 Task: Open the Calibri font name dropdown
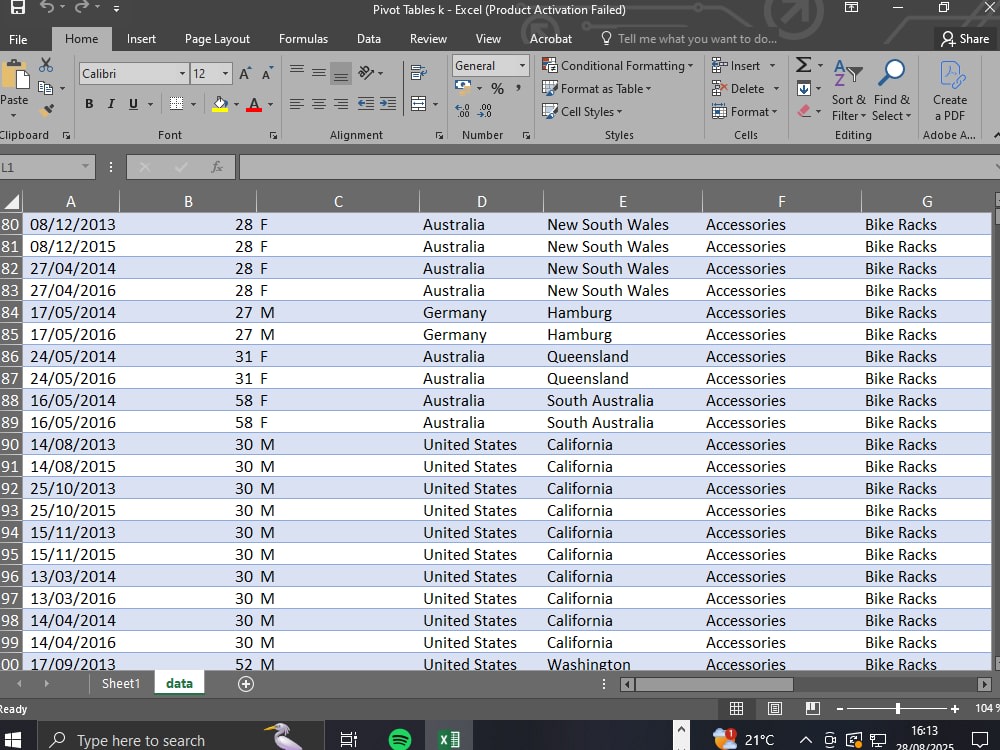click(182, 73)
